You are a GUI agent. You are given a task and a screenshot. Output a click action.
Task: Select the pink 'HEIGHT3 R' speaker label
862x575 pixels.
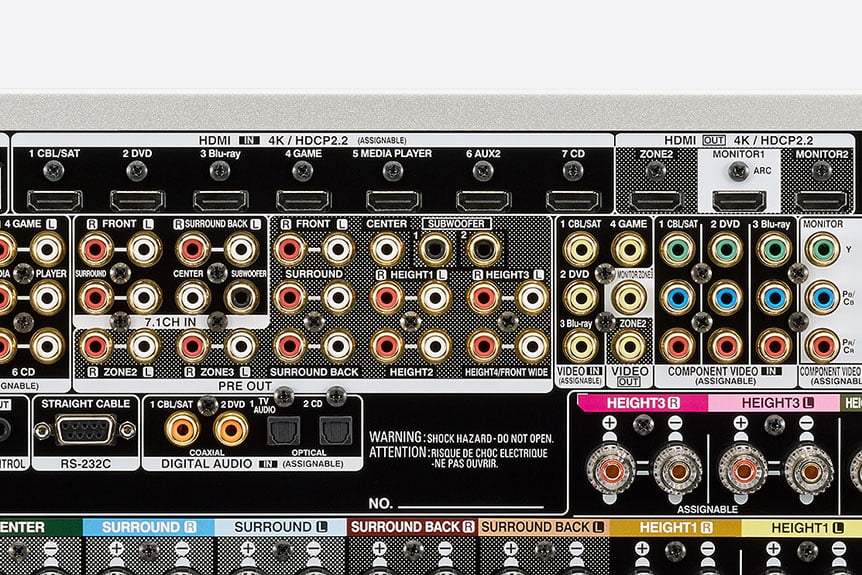(643, 403)
